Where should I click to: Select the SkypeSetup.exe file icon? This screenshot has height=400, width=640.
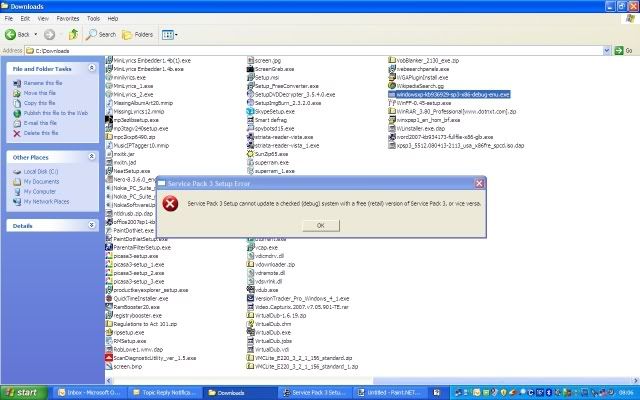point(251,111)
